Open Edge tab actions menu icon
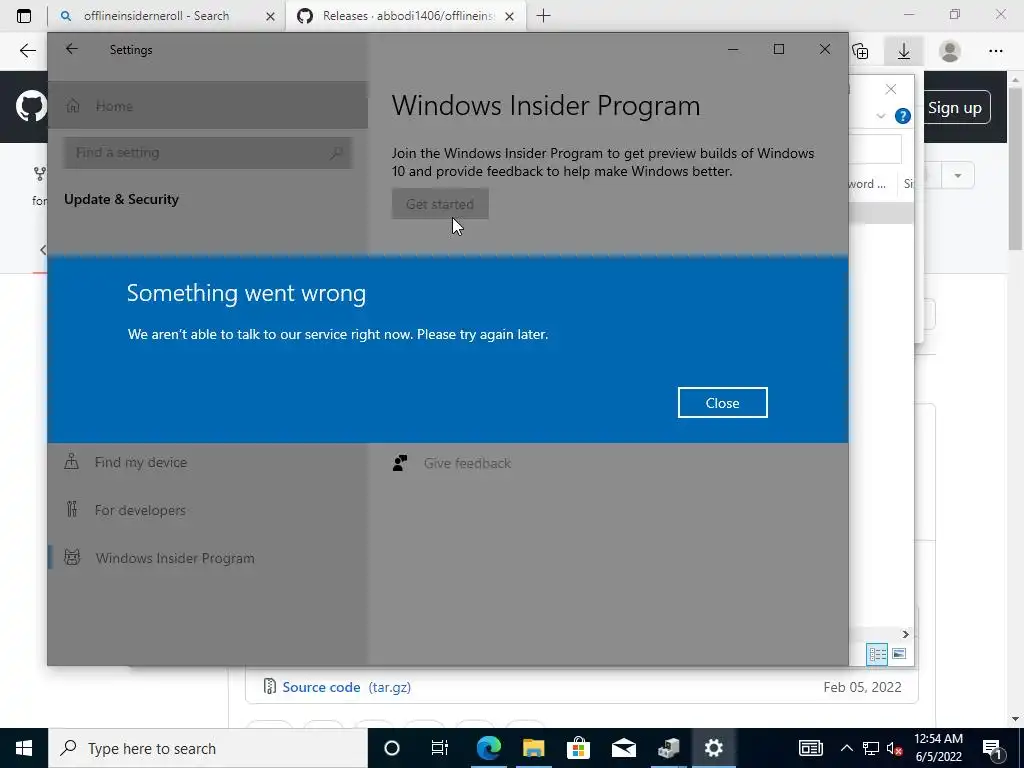 coord(24,16)
